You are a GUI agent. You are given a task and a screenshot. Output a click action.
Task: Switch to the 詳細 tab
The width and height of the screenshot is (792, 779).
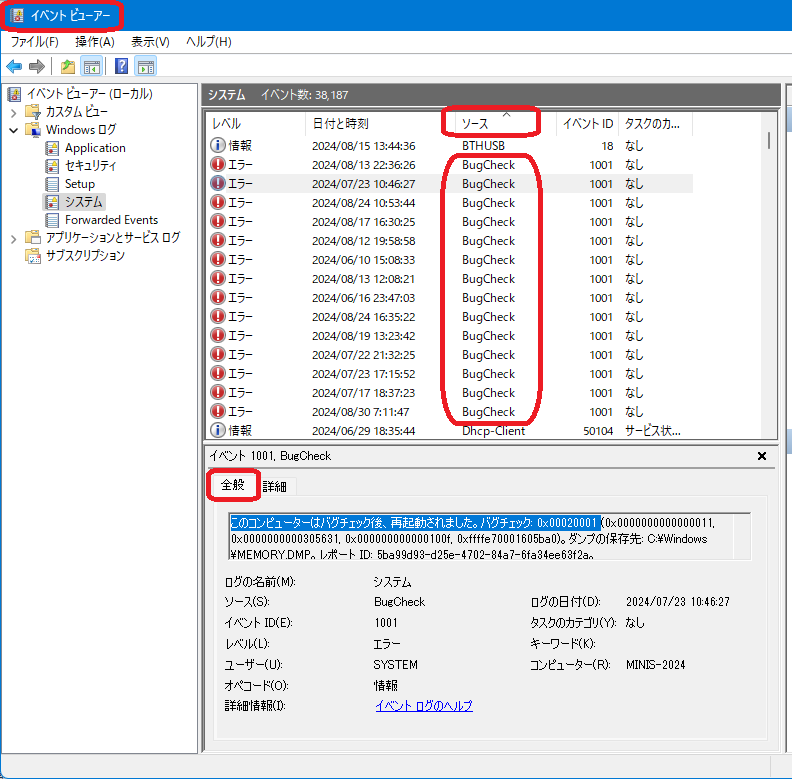point(275,486)
